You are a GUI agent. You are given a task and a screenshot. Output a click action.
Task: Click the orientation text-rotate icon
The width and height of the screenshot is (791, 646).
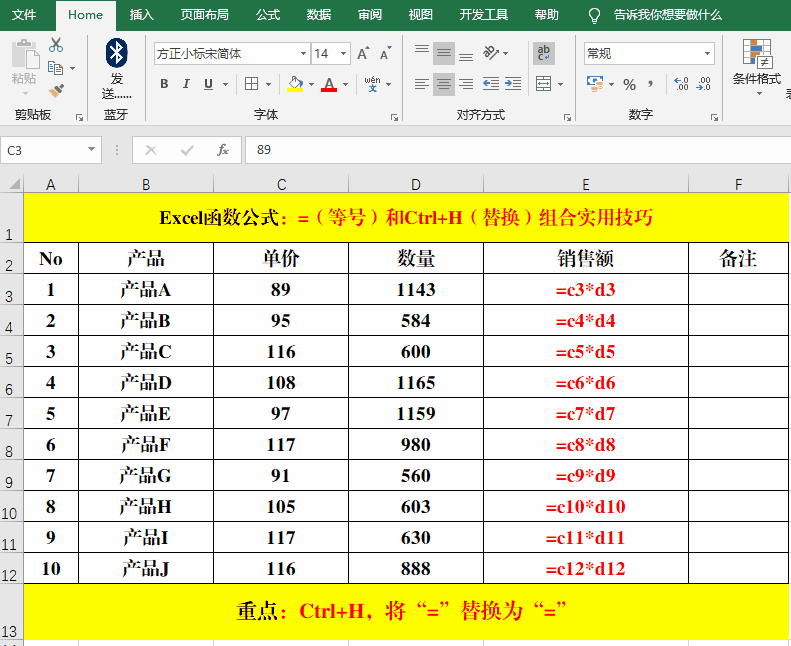click(490, 52)
